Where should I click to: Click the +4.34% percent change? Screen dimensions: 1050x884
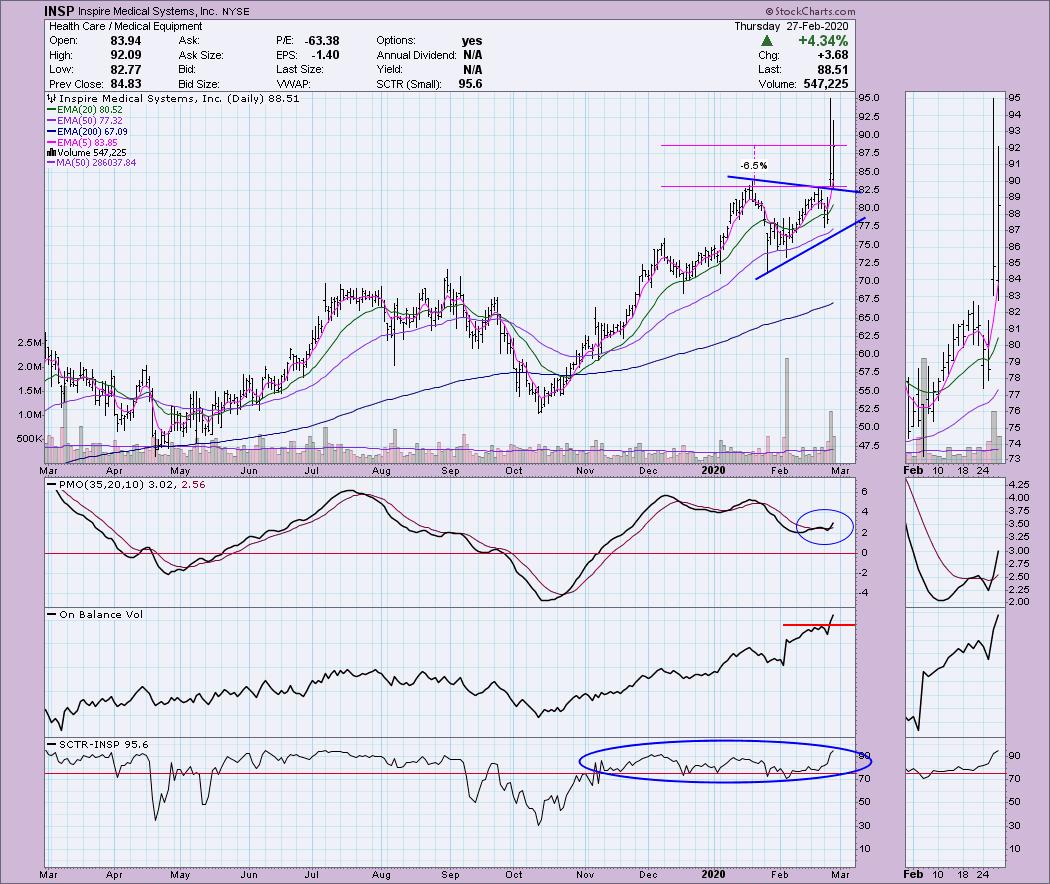823,41
